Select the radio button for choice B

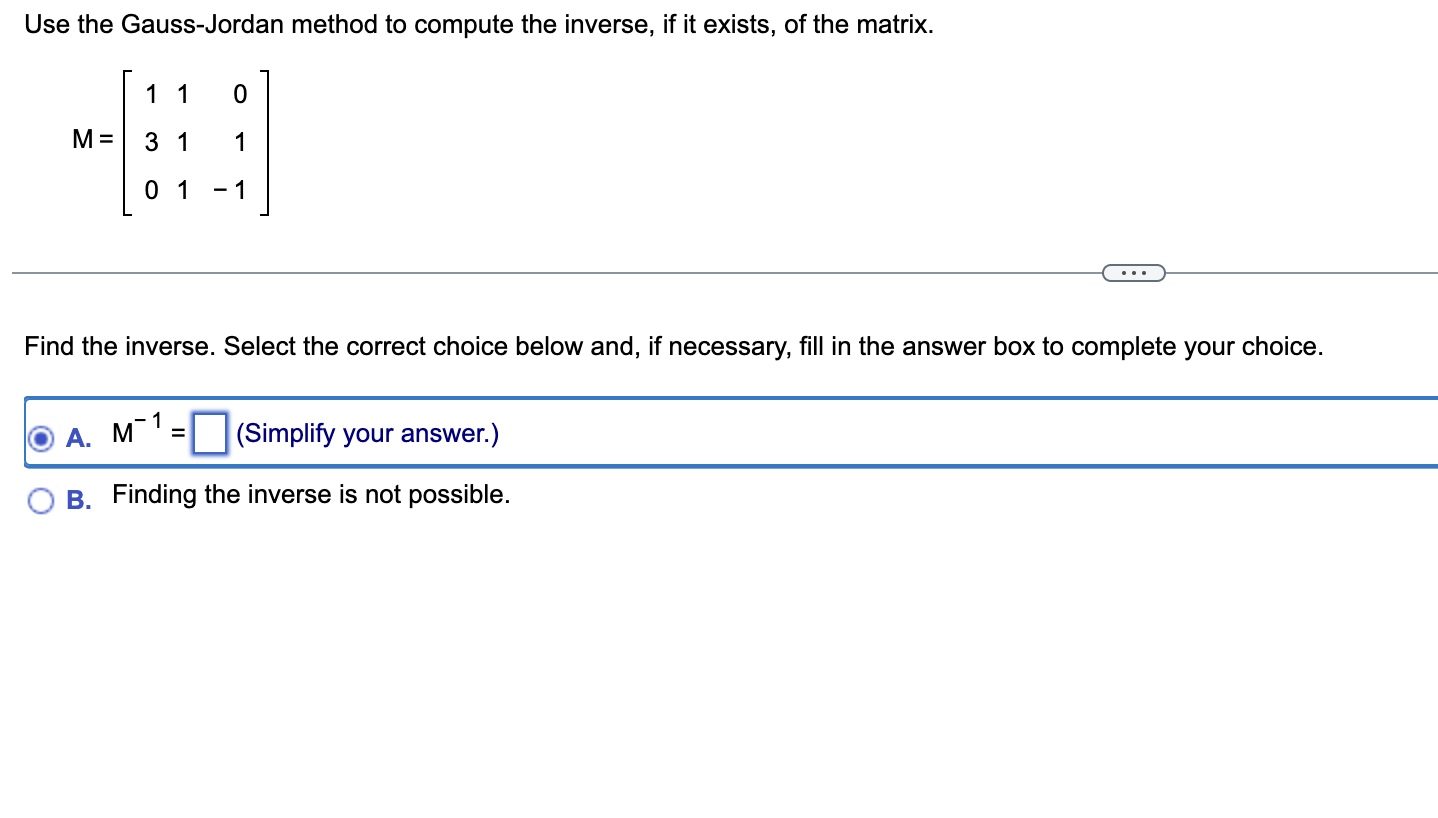click(x=40, y=499)
